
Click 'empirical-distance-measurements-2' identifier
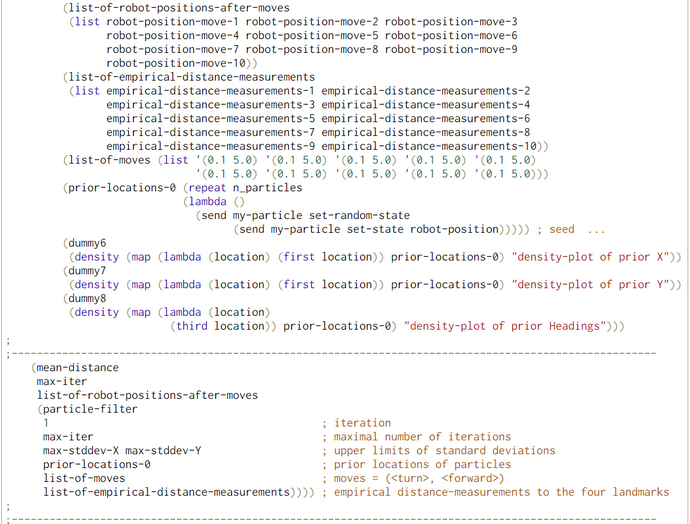pyautogui.click(x=426, y=91)
